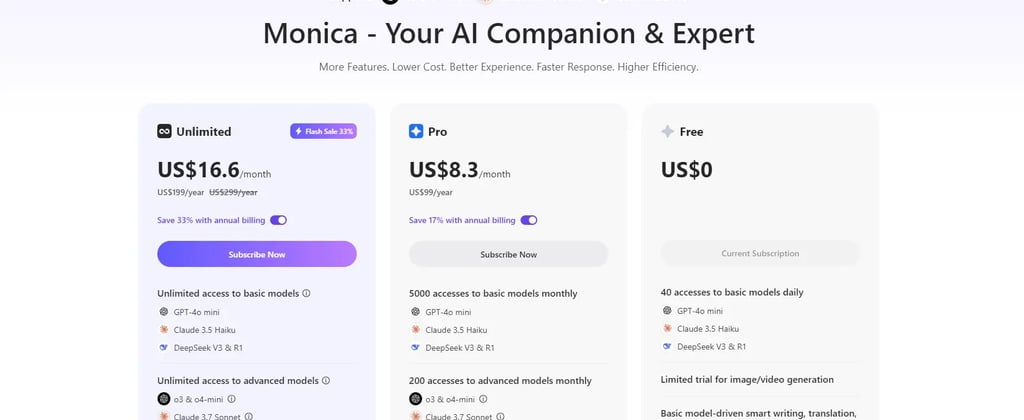Click the OpenAI icon for Unlimited o3 models
Viewport: 1024px width, 420px height.
point(164,398)
